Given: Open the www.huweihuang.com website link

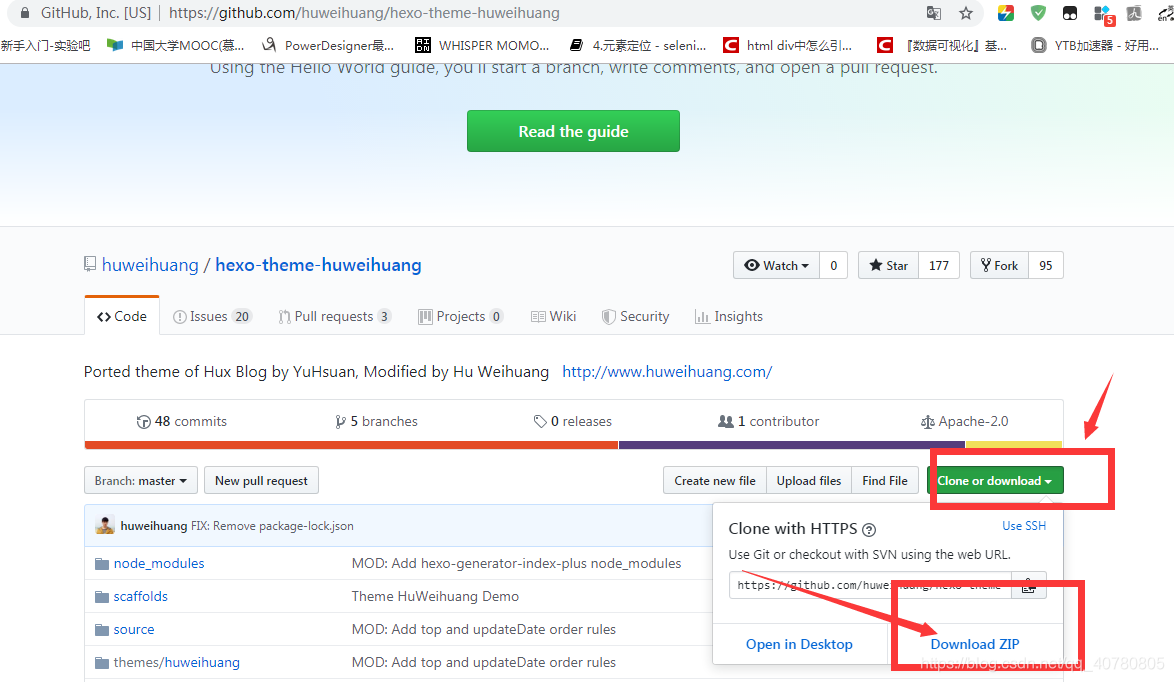Looking at the screenshot, I should (x=667, y=372).
